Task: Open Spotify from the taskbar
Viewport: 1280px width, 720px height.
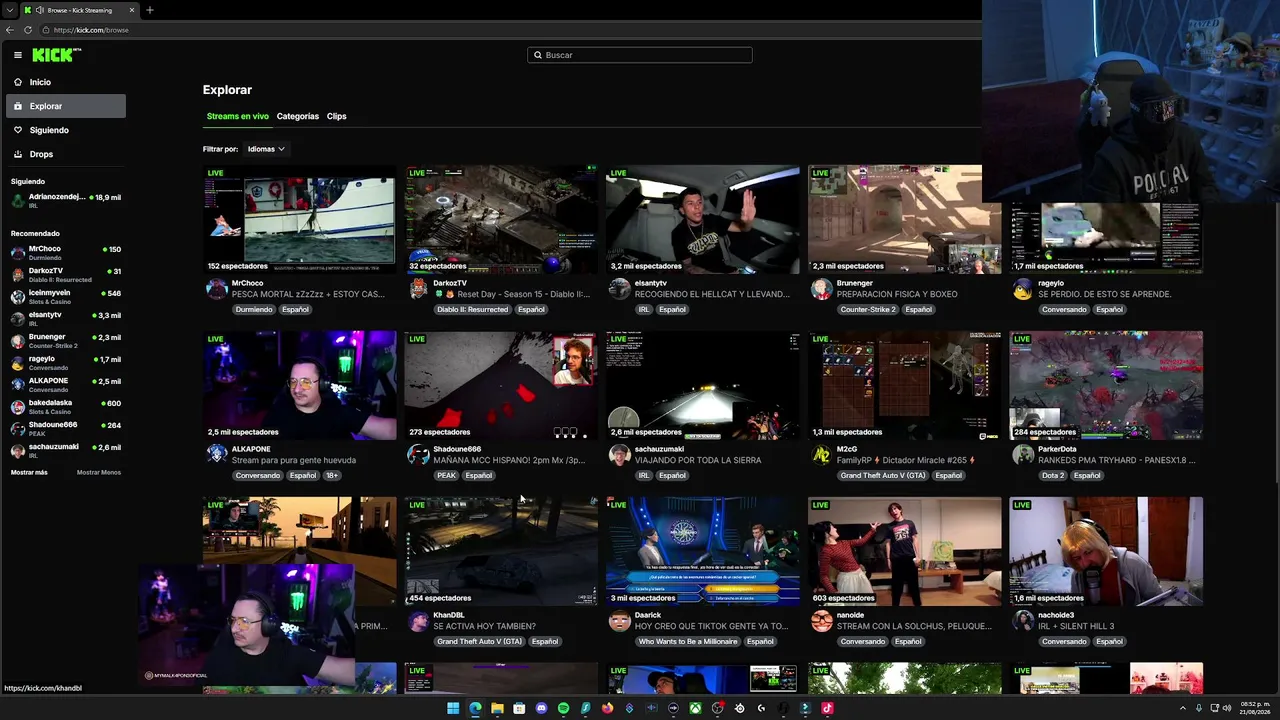Action: tap(563, 708)
